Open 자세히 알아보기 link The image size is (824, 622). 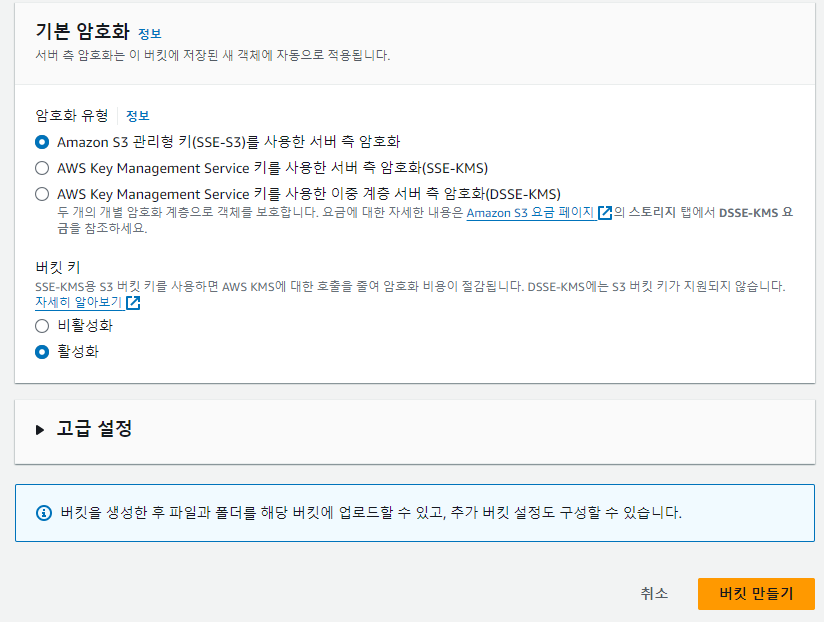pos(79,303)
